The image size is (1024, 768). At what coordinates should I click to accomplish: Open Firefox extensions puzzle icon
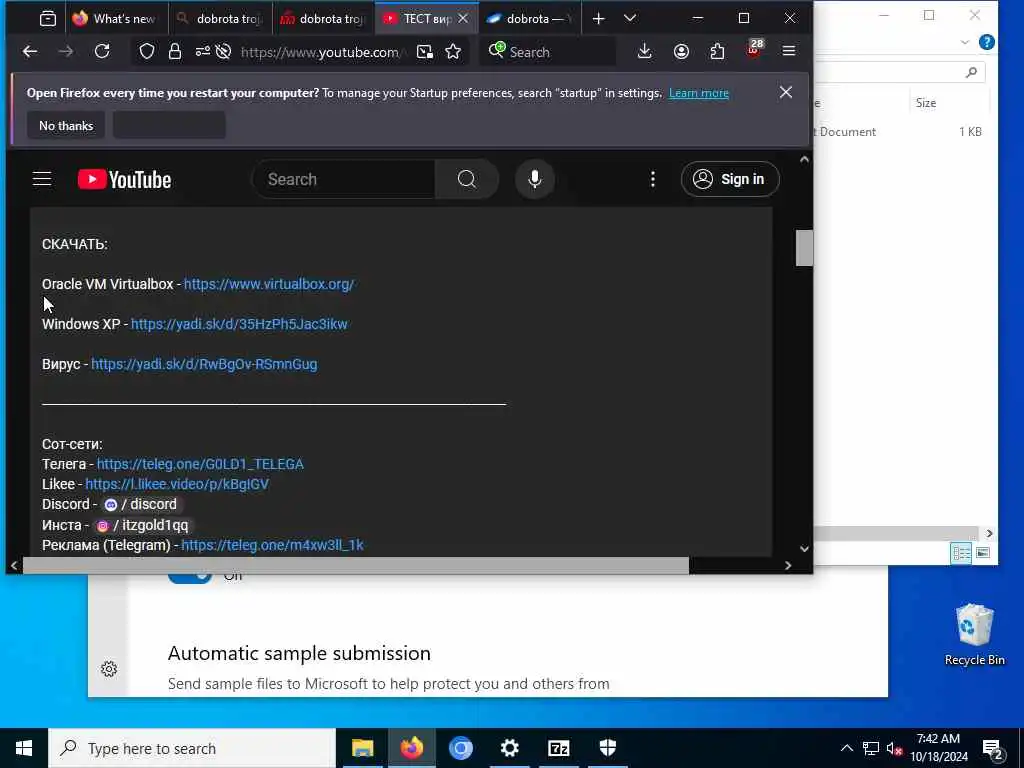click(717, 52)
